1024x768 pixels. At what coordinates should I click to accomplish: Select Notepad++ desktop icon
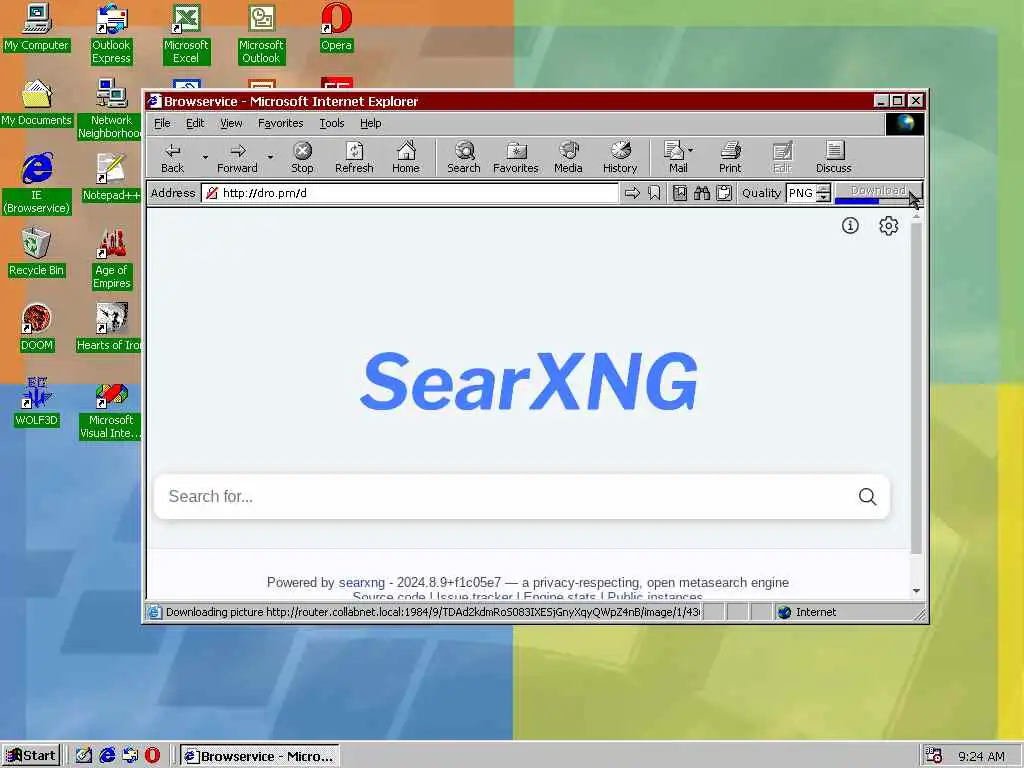pos(111,178)
